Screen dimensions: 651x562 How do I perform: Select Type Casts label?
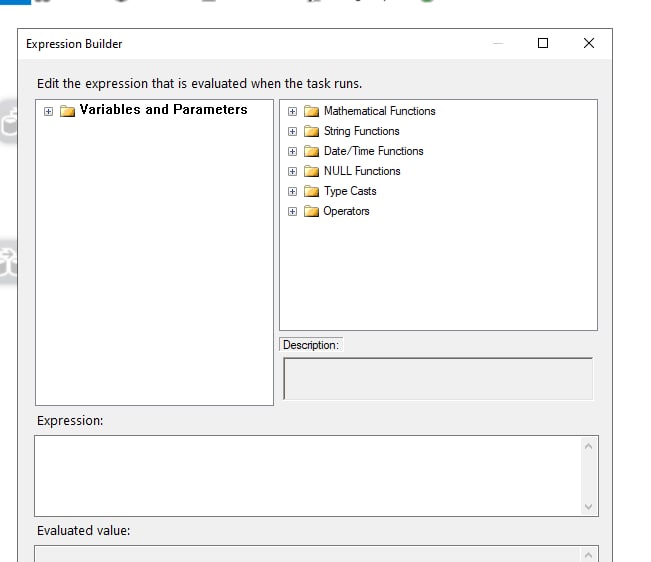350,191
